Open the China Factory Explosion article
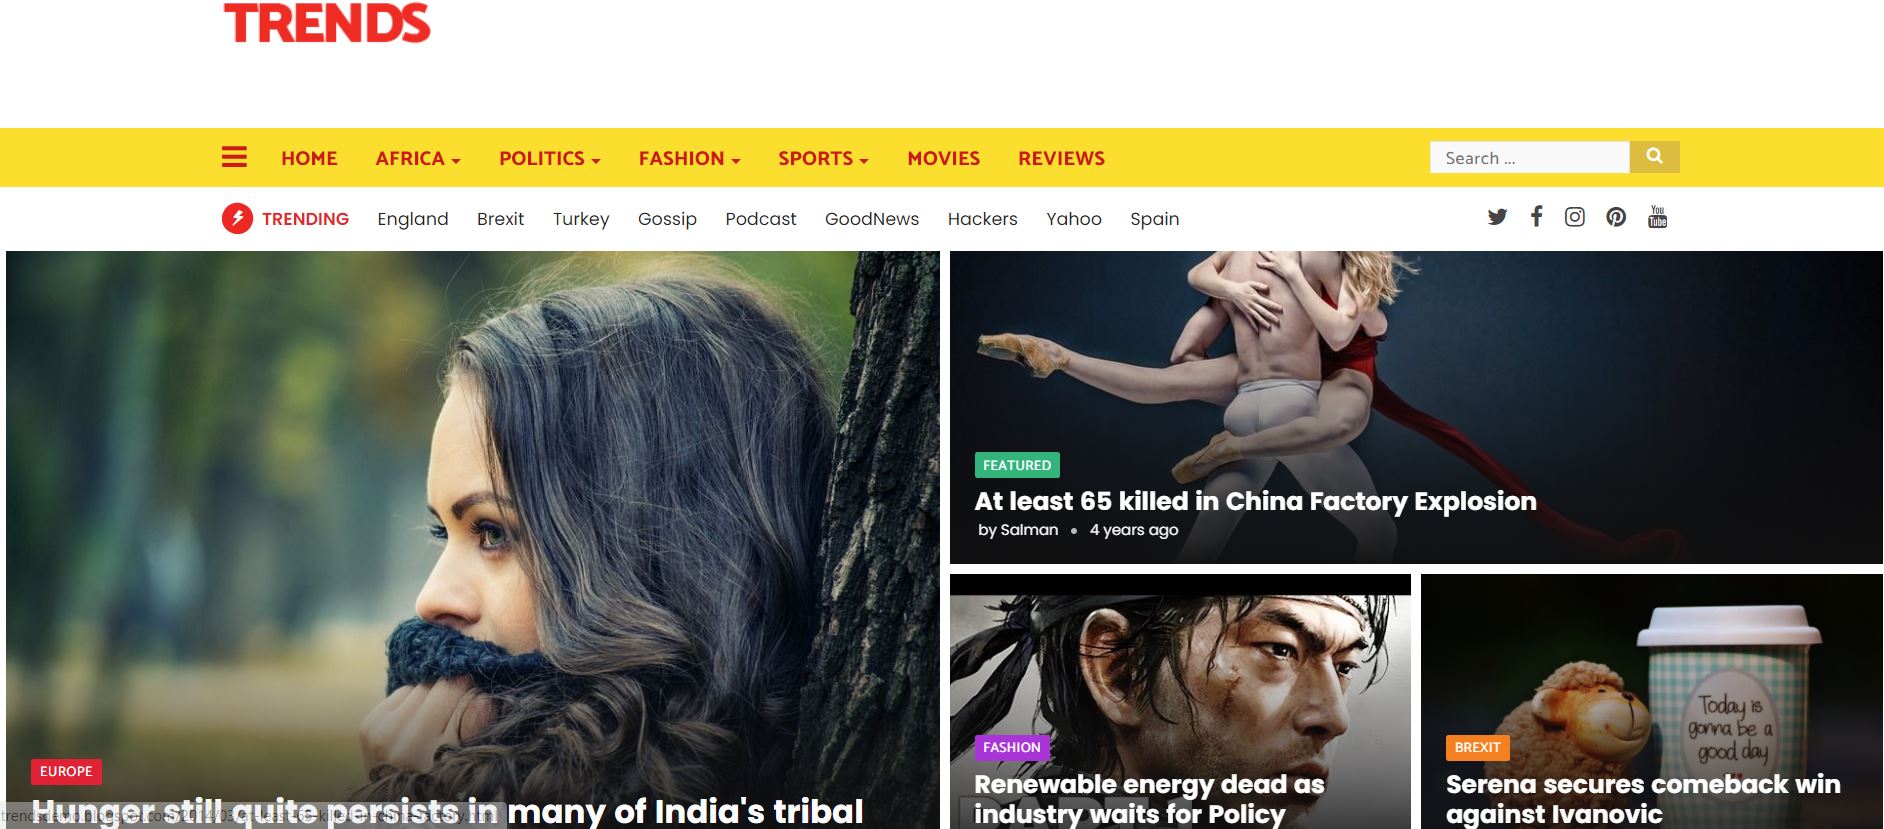The image size is (1884, 829). (1255, 501)
